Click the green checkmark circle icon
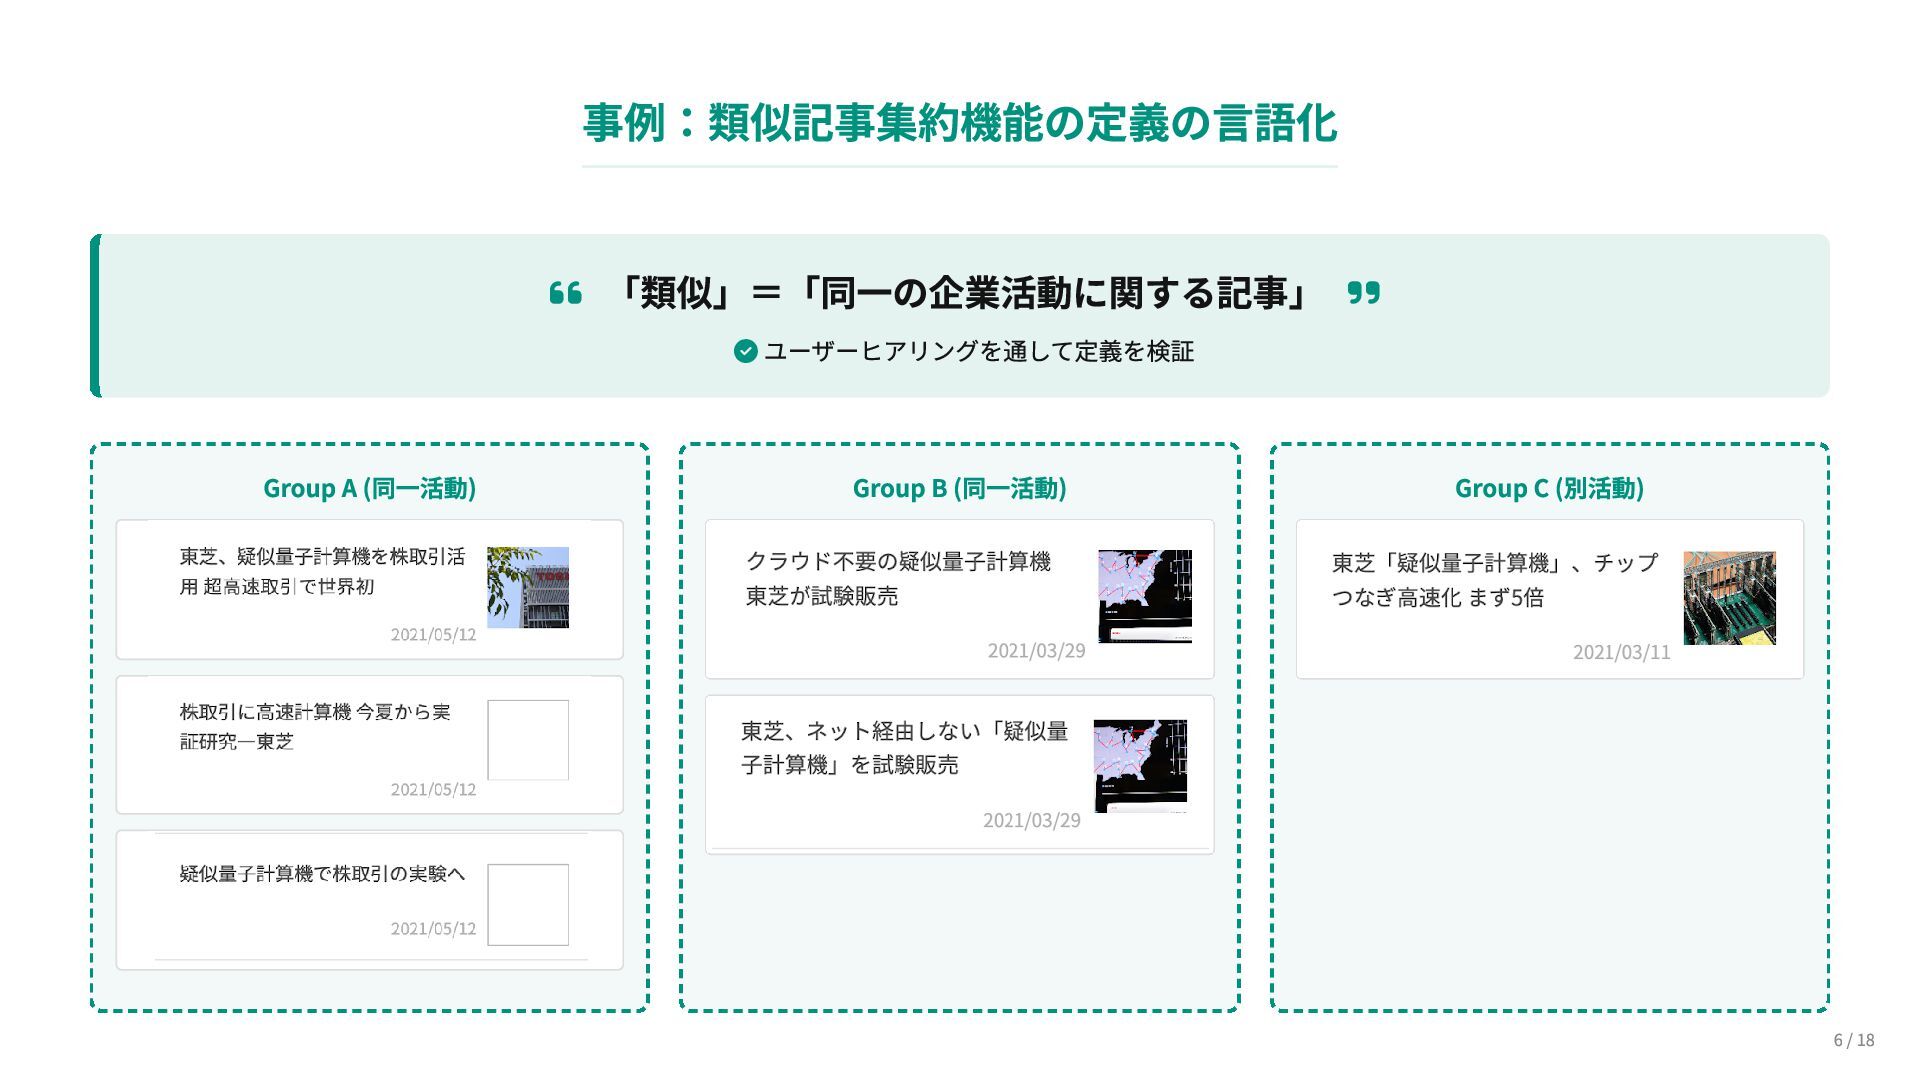 click(x=745, y=351)
